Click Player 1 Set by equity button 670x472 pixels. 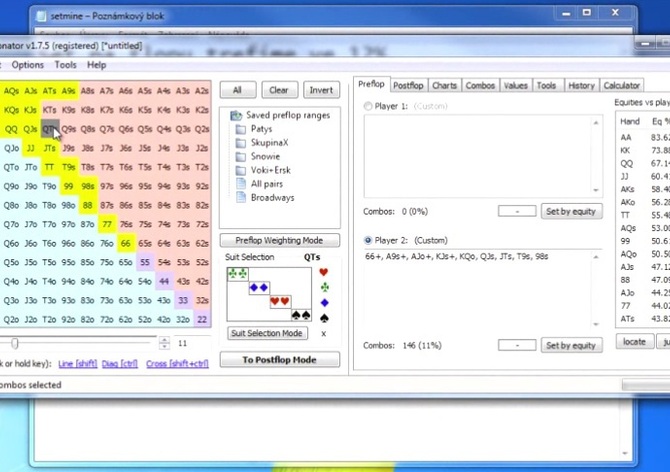point(571,211)
